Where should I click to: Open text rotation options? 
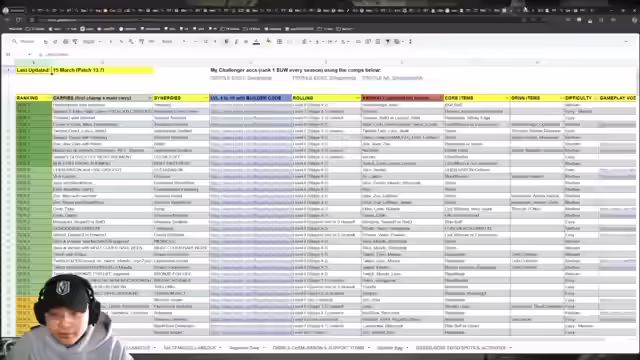point(344,42)
